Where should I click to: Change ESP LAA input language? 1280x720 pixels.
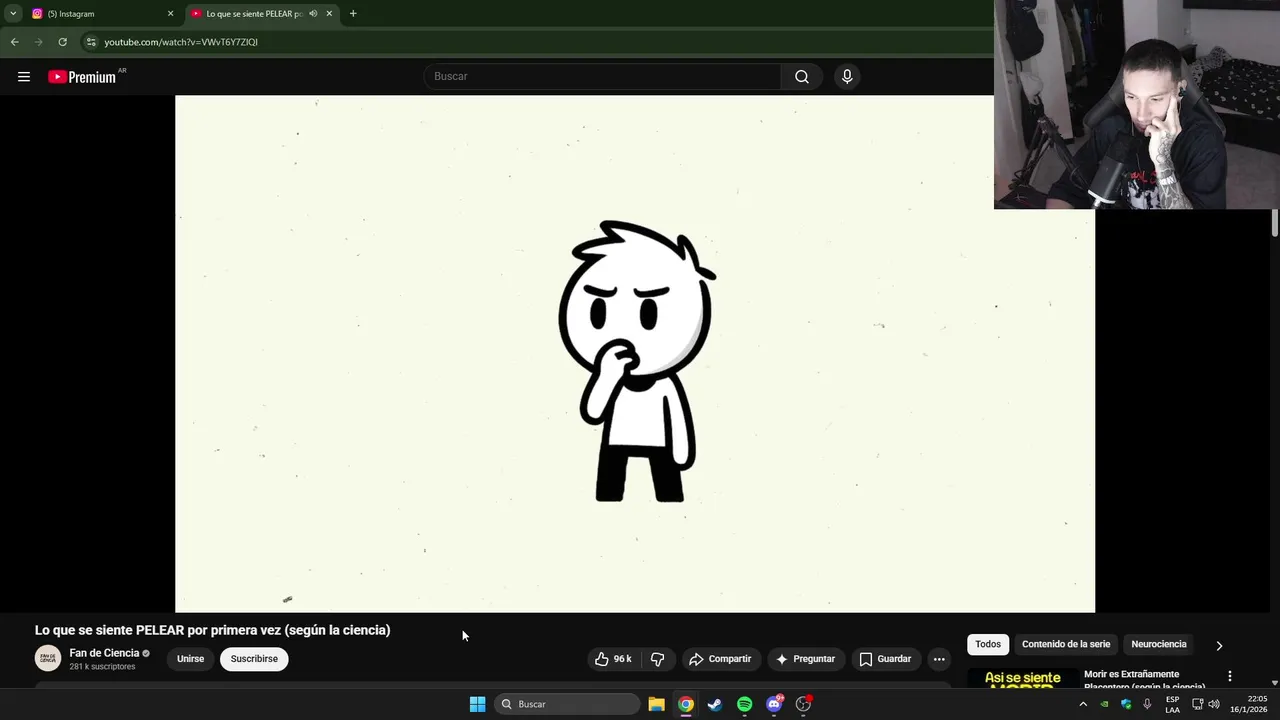tap(1173, 704)
